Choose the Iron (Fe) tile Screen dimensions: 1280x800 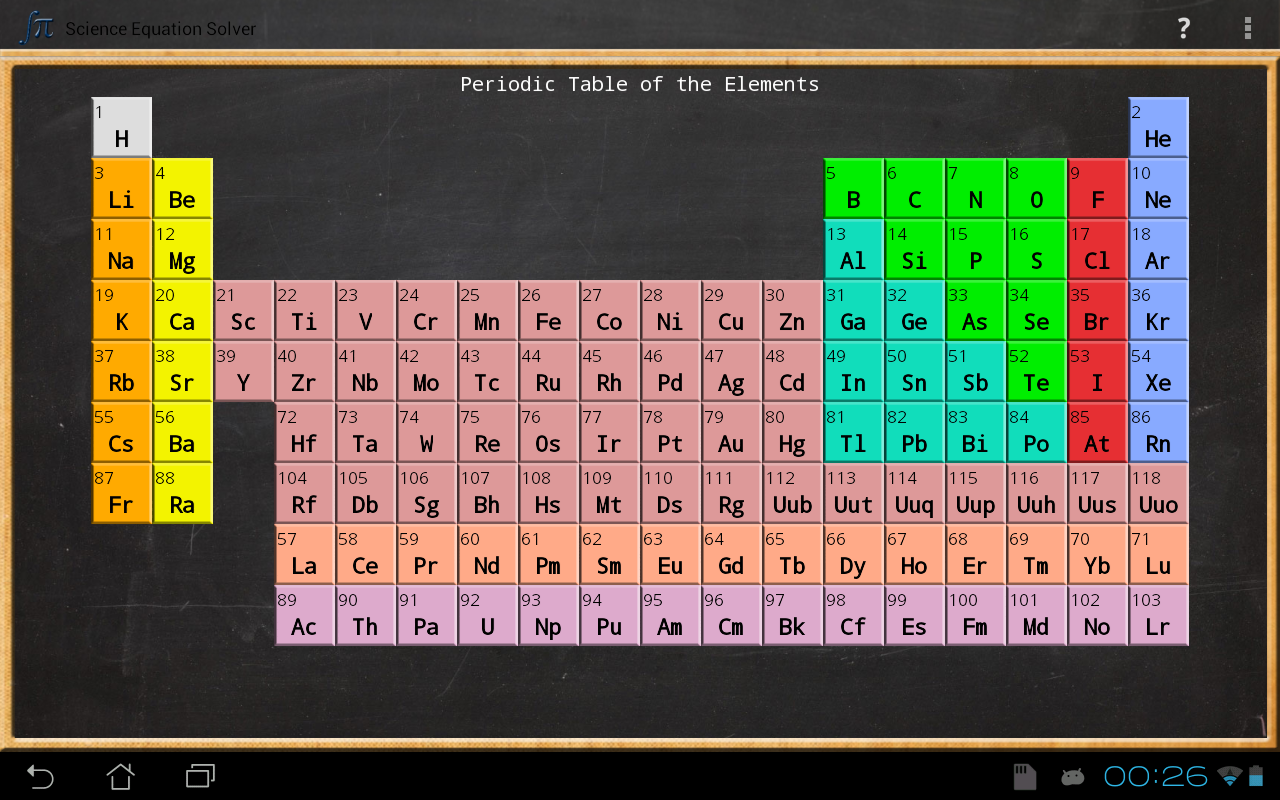tap(549, 310)
